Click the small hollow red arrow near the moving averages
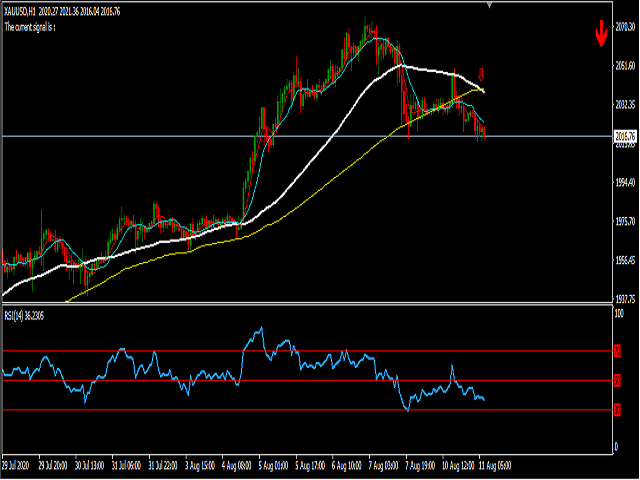Image resolution: width=640 pixels, height=480 pixels. coord(481,74)
